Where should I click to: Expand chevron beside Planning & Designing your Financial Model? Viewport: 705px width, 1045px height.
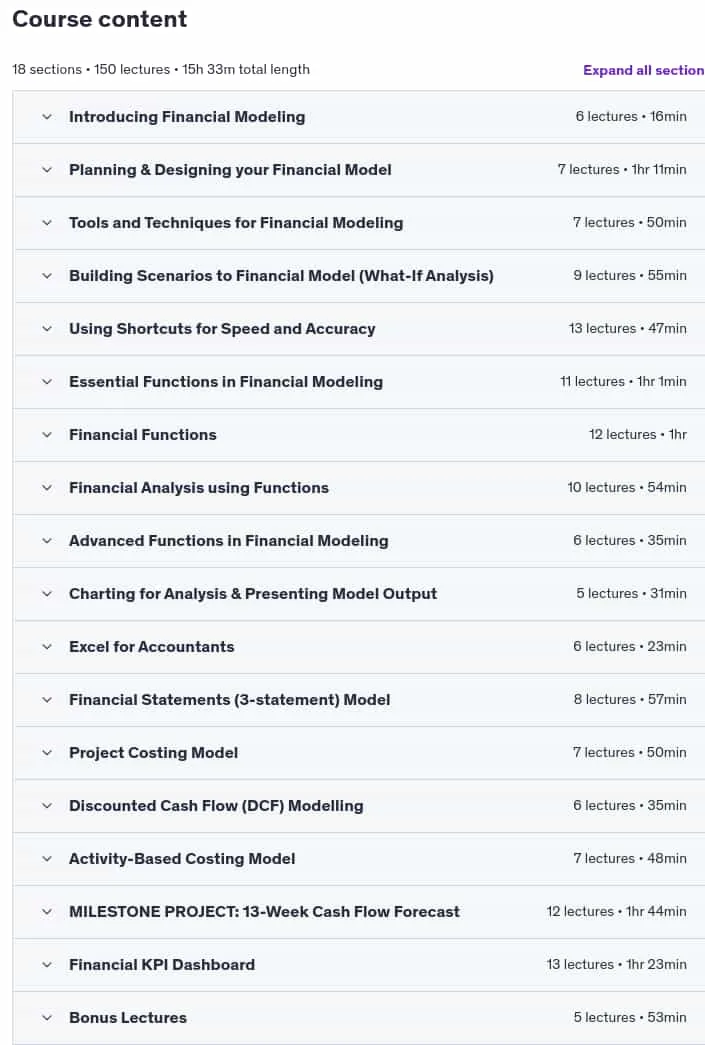coord(47,170)
